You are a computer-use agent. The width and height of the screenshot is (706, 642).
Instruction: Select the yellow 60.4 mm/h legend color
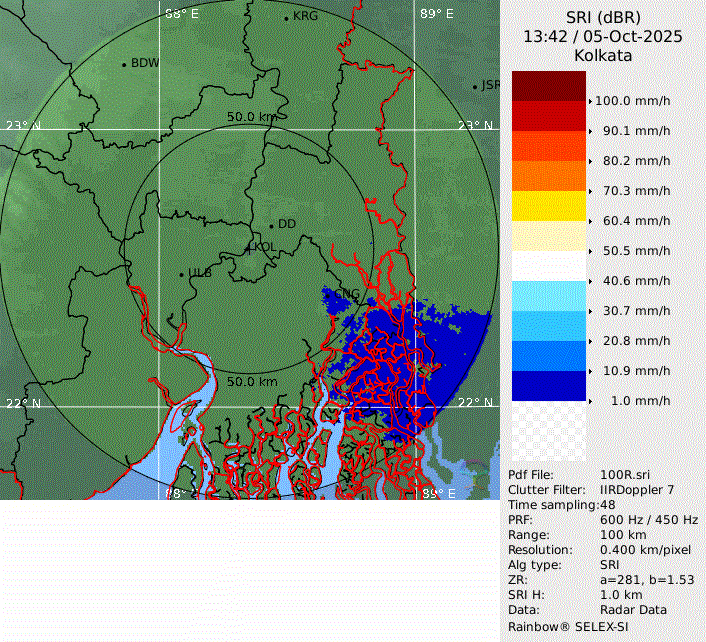(548, 206)
